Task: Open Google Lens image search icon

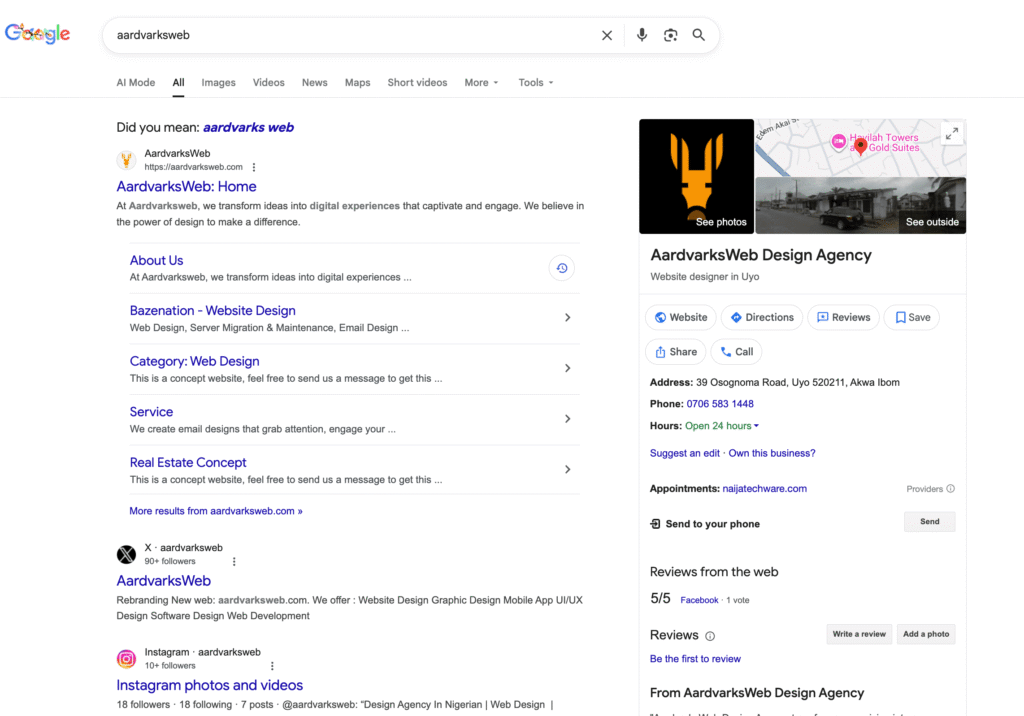Action: (670, 35)
